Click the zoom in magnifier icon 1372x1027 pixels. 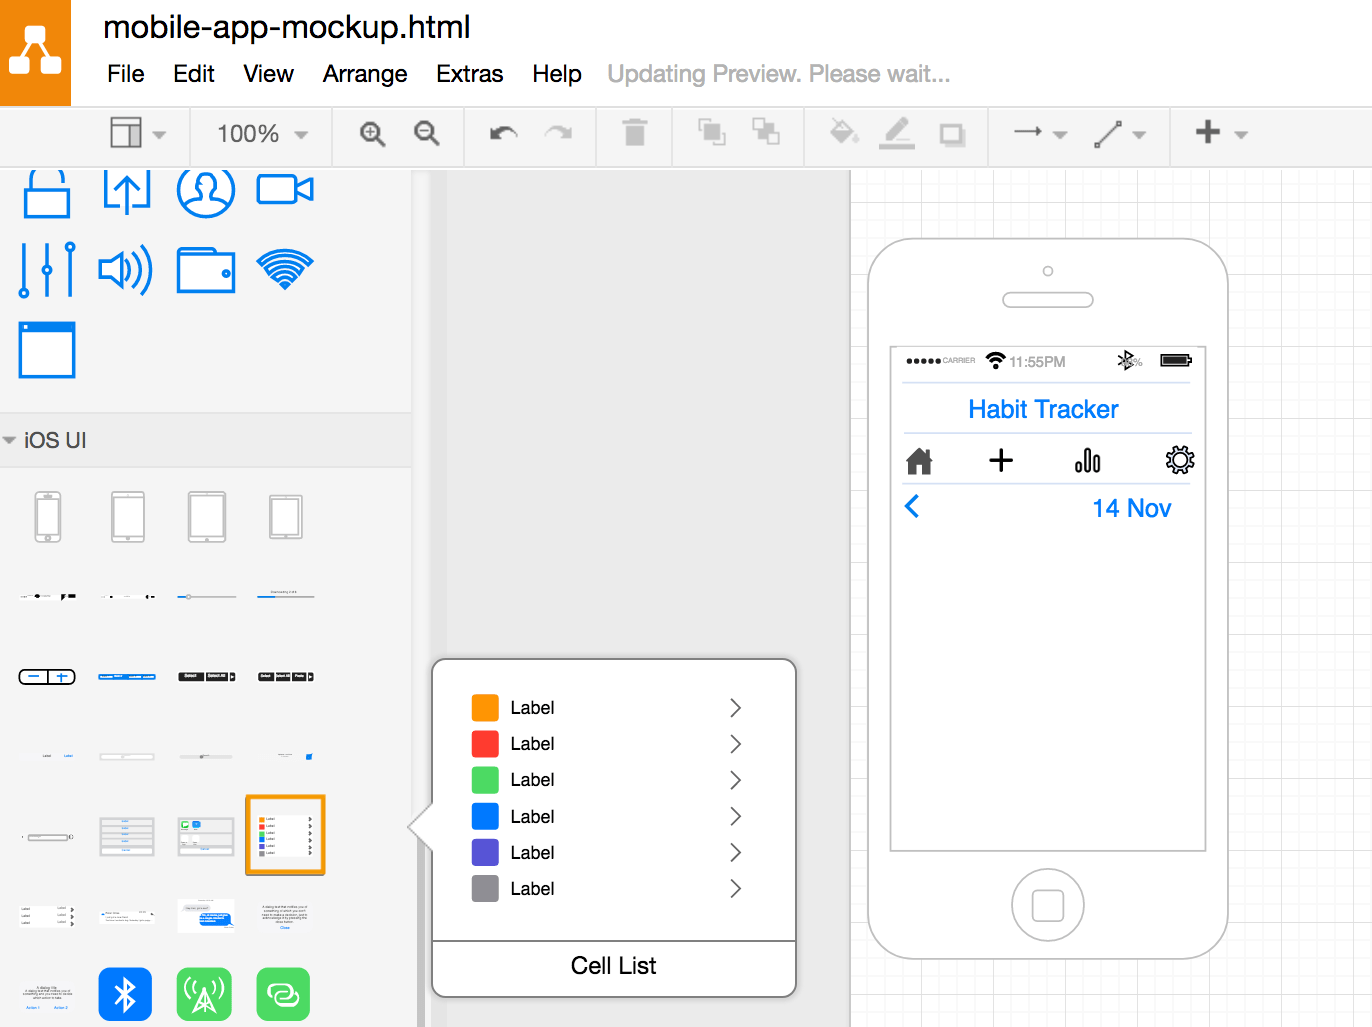click(x=372, y=134)
